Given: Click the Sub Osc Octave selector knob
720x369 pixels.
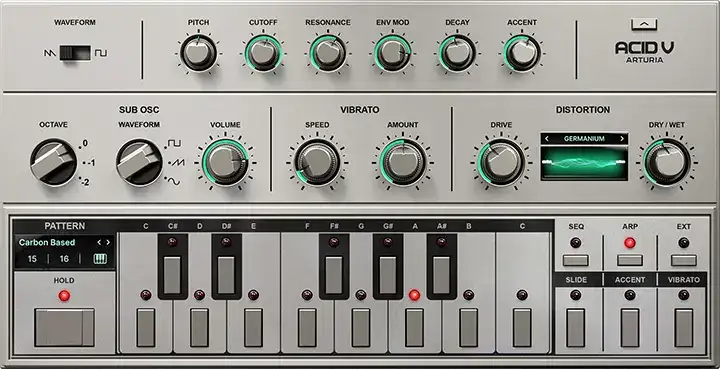Looking at the screenshot, I should point(54,162).
